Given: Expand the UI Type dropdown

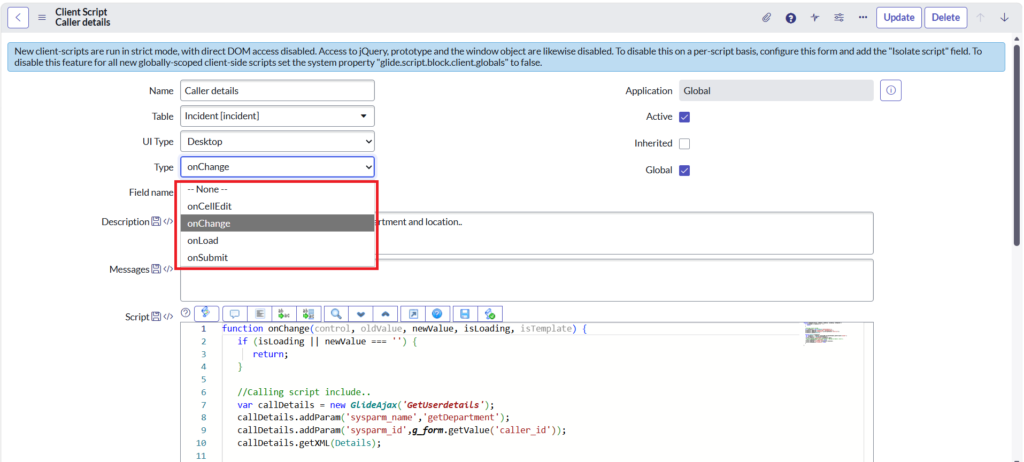Looking at the screenshot, I should click(277, 142).
